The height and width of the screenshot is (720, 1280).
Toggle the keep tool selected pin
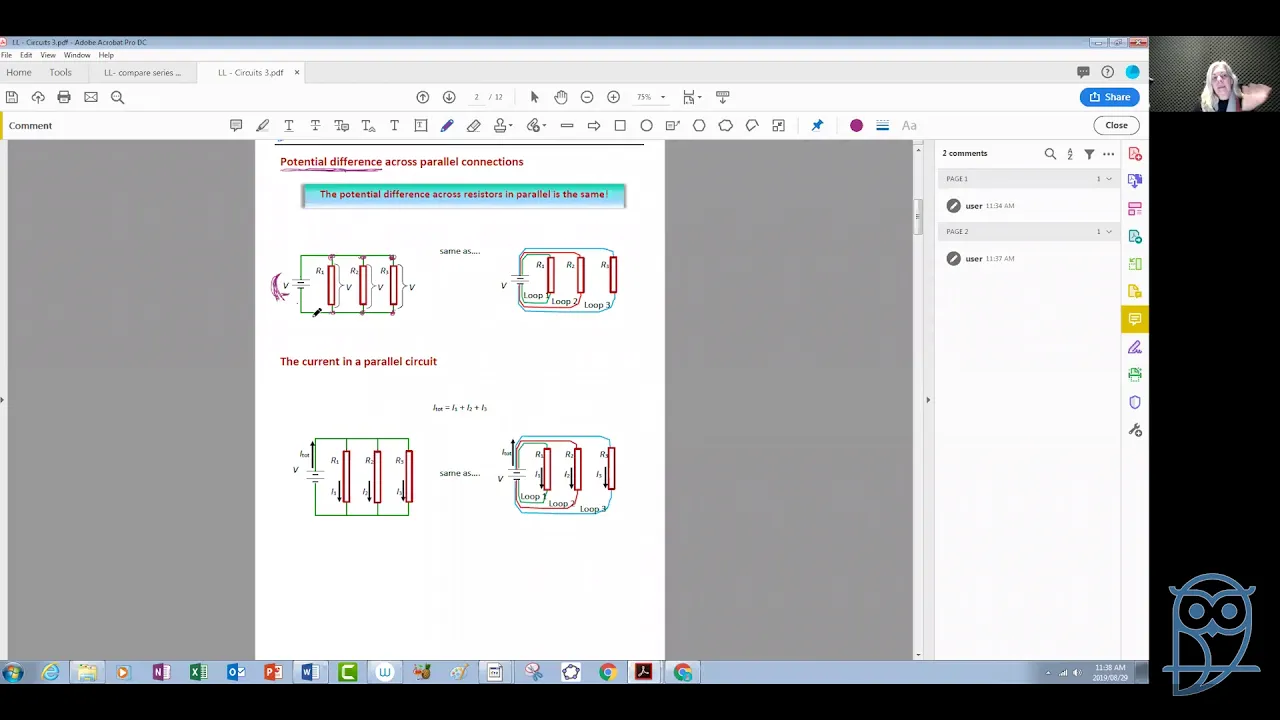point(817,125)
